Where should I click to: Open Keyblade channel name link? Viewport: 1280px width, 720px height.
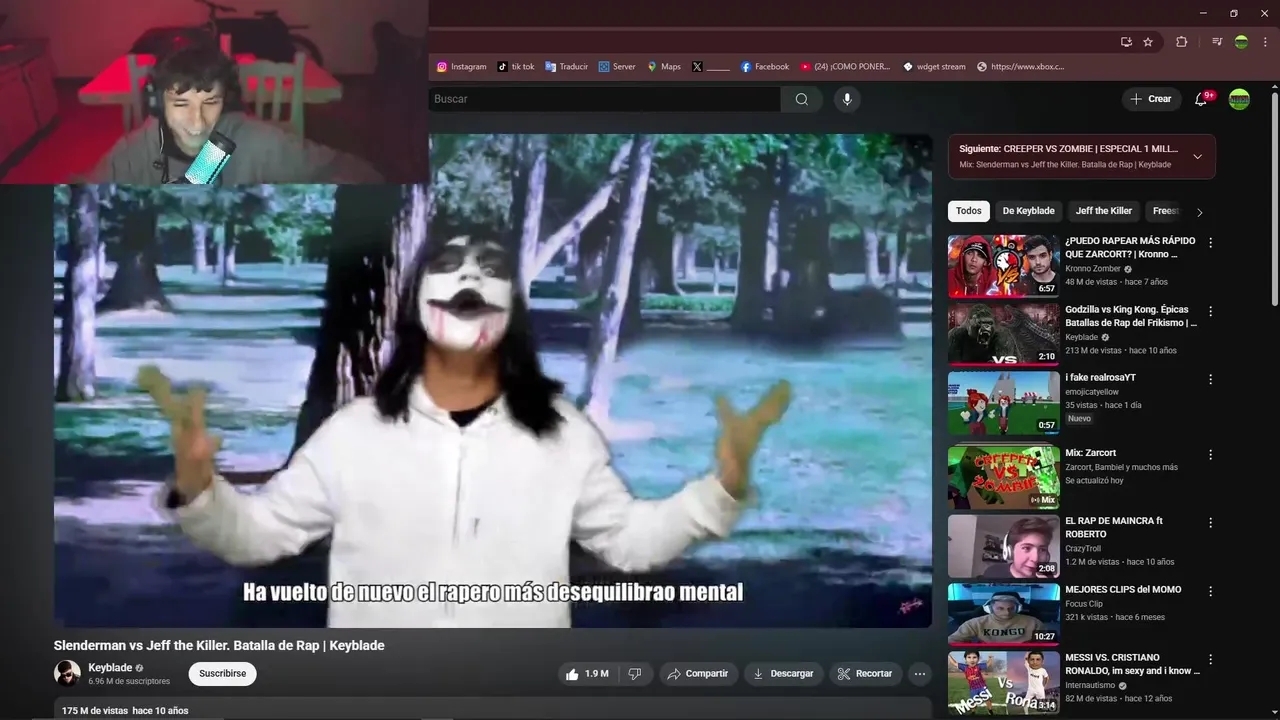pyautogui.click(x=110, y=668)
